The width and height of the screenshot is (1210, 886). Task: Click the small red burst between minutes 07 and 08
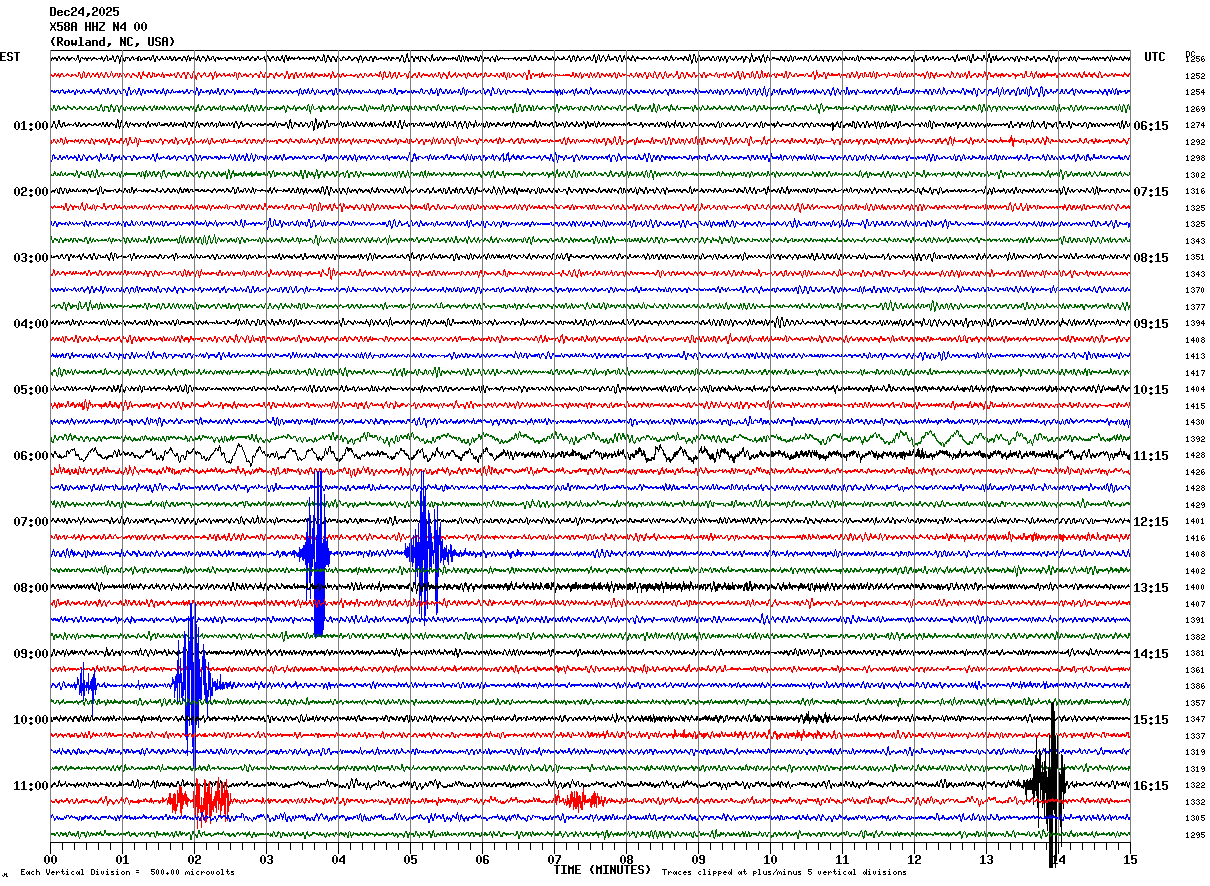click(x=580, y=800)
